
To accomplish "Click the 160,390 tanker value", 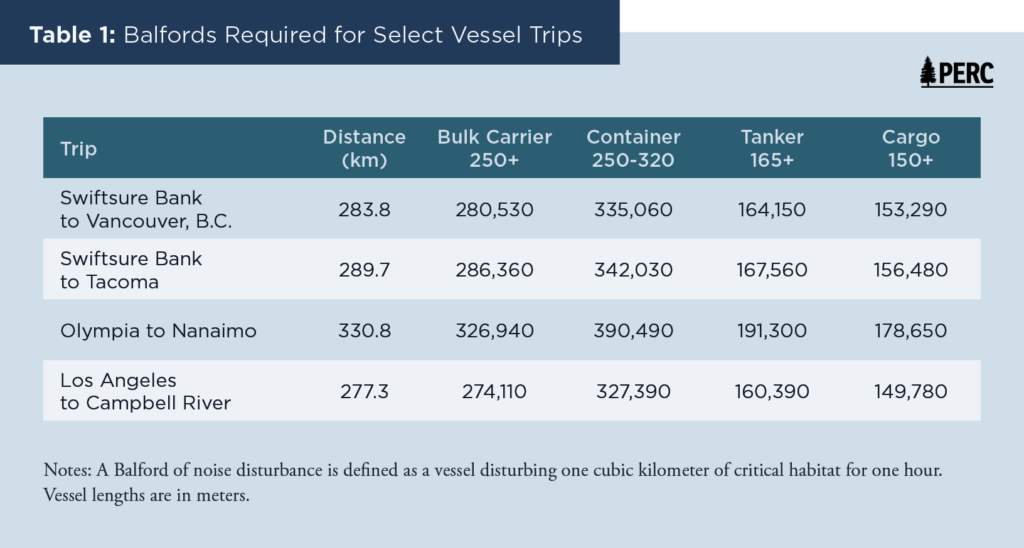I will 772,391.
